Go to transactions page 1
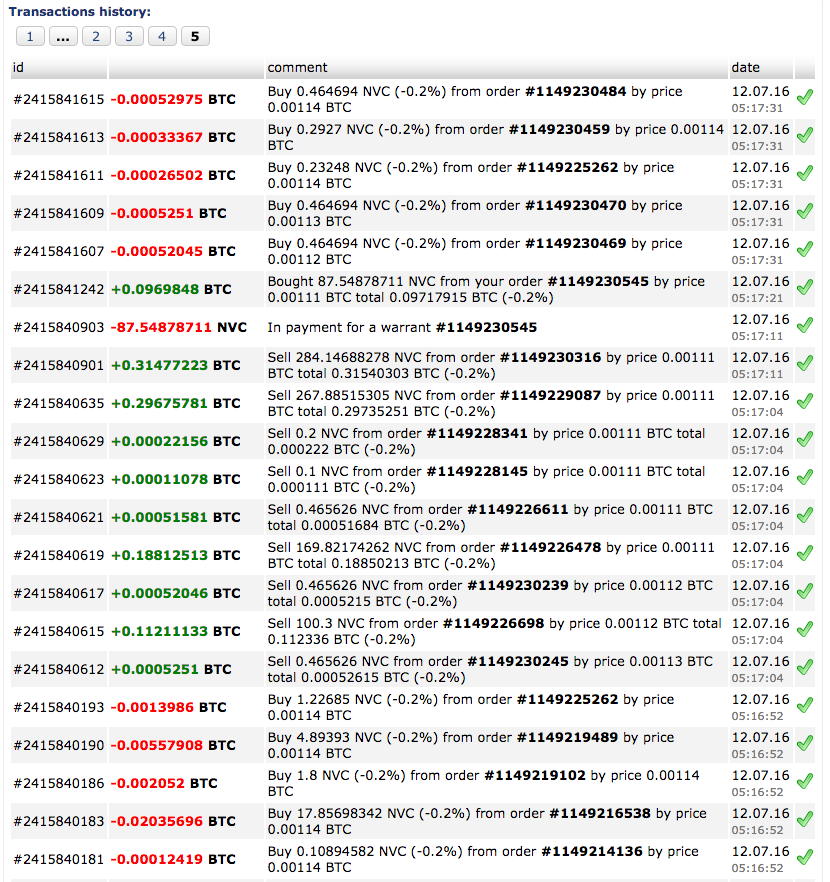The image size is (830, 882). tap(30, 37)
